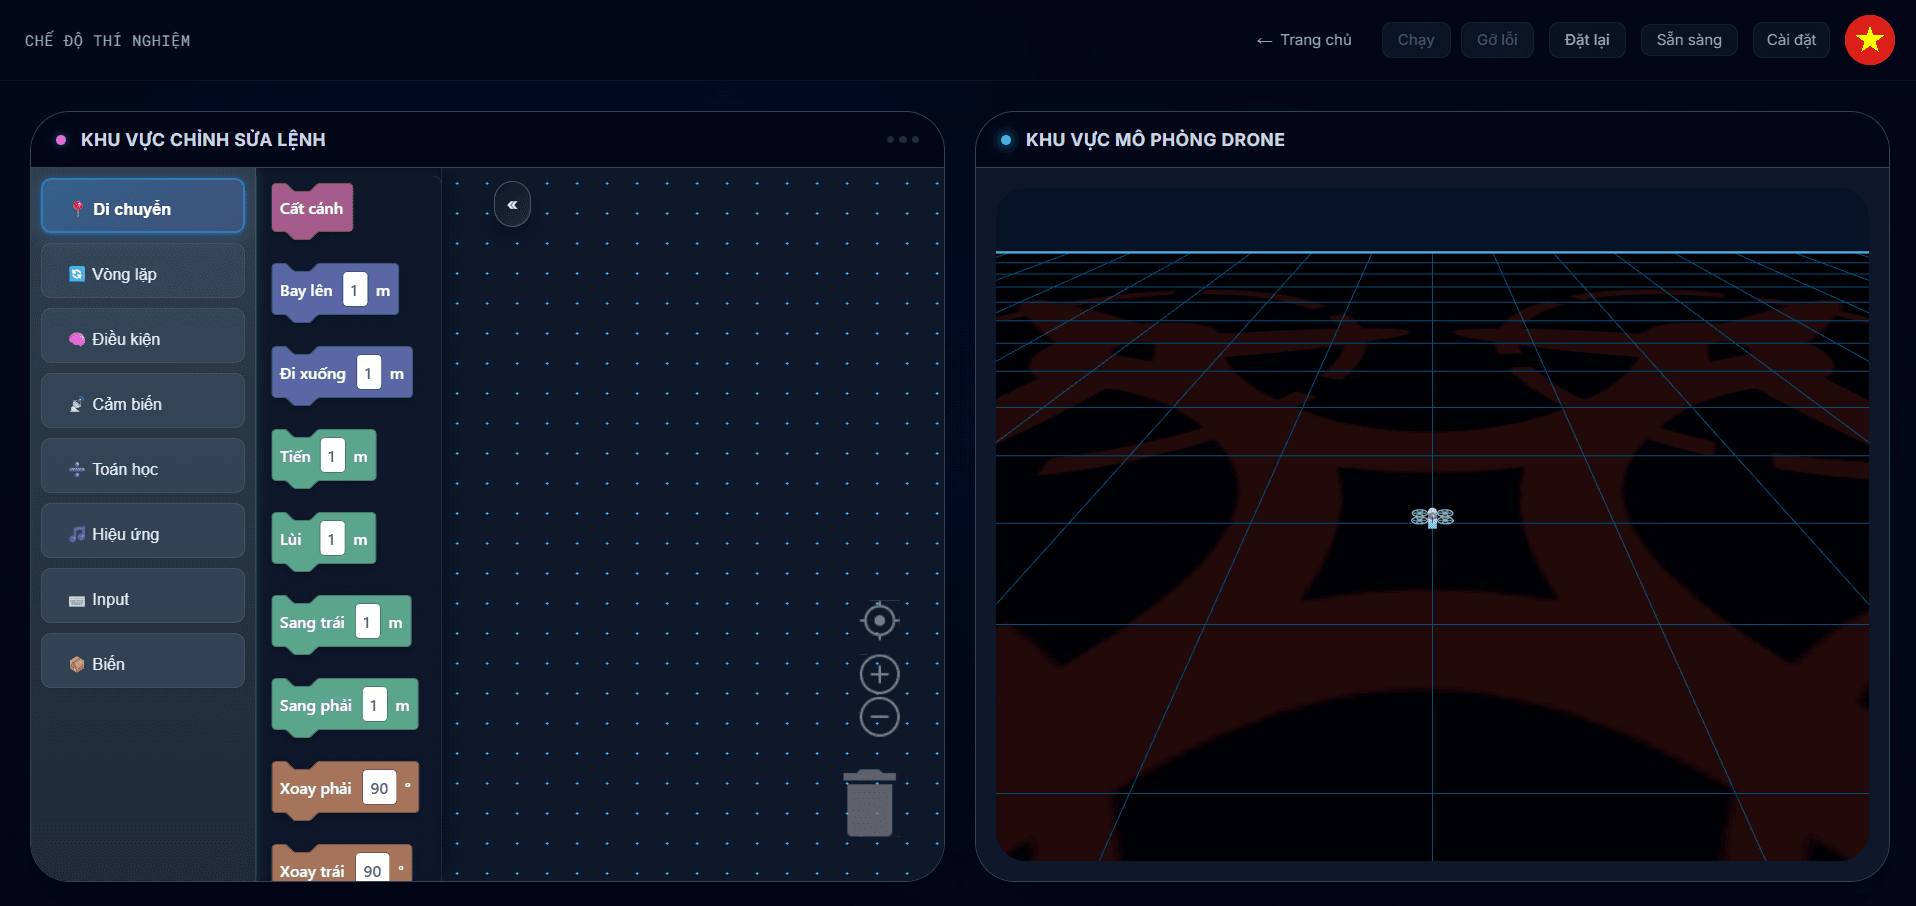Center the workspace with the crosshair icon

click(880, 621)
